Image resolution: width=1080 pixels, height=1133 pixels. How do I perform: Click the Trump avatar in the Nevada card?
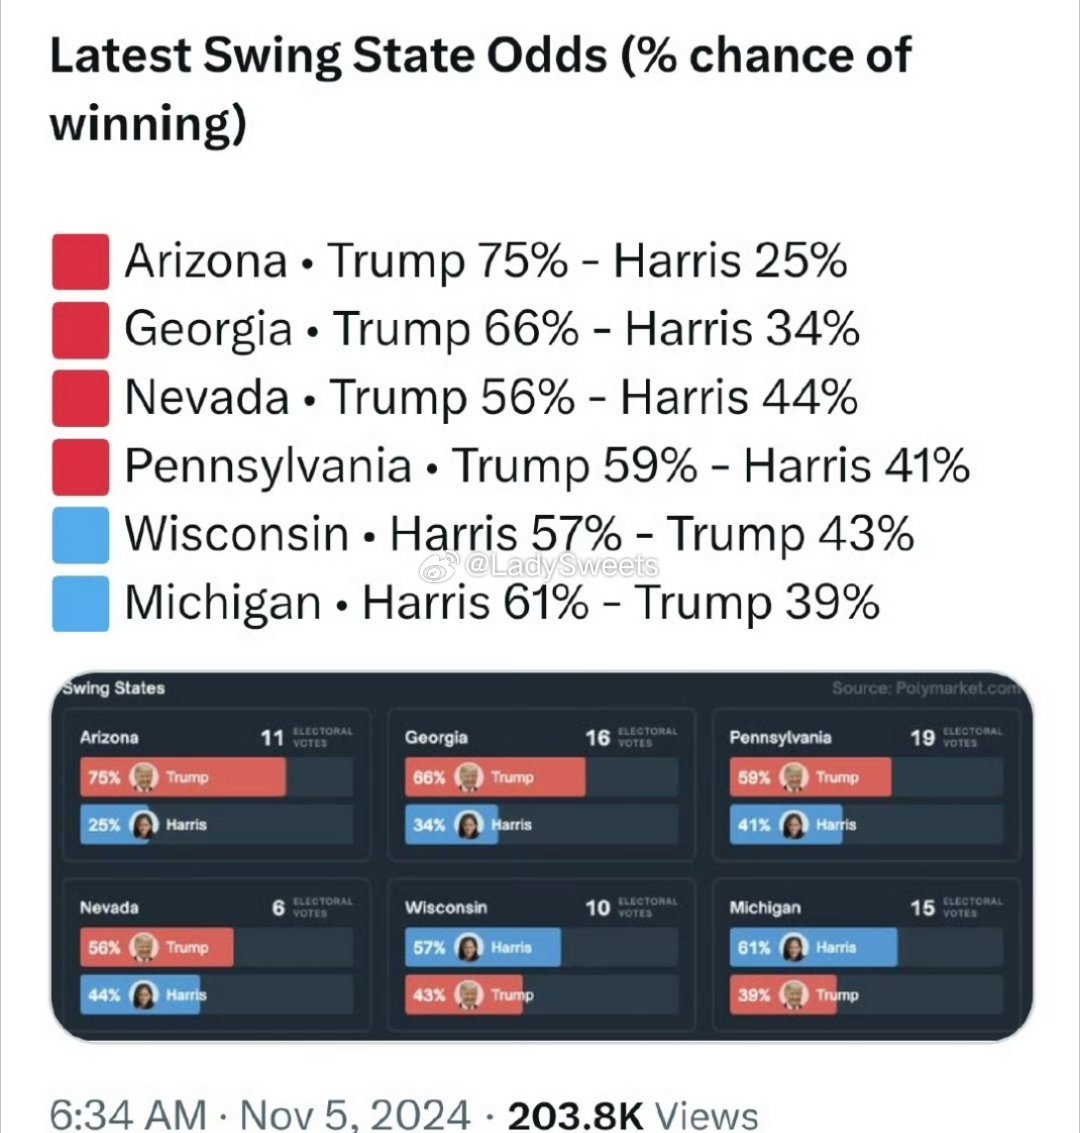pos(145,947)
